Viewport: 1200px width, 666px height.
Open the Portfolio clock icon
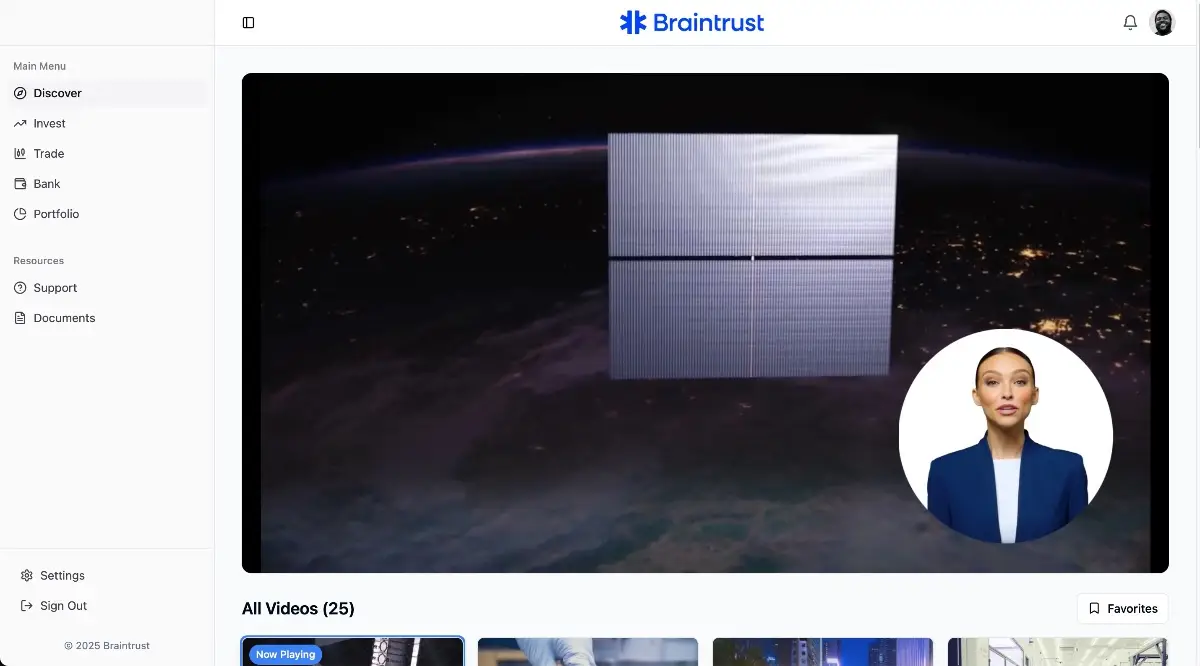tap(20, 213)
